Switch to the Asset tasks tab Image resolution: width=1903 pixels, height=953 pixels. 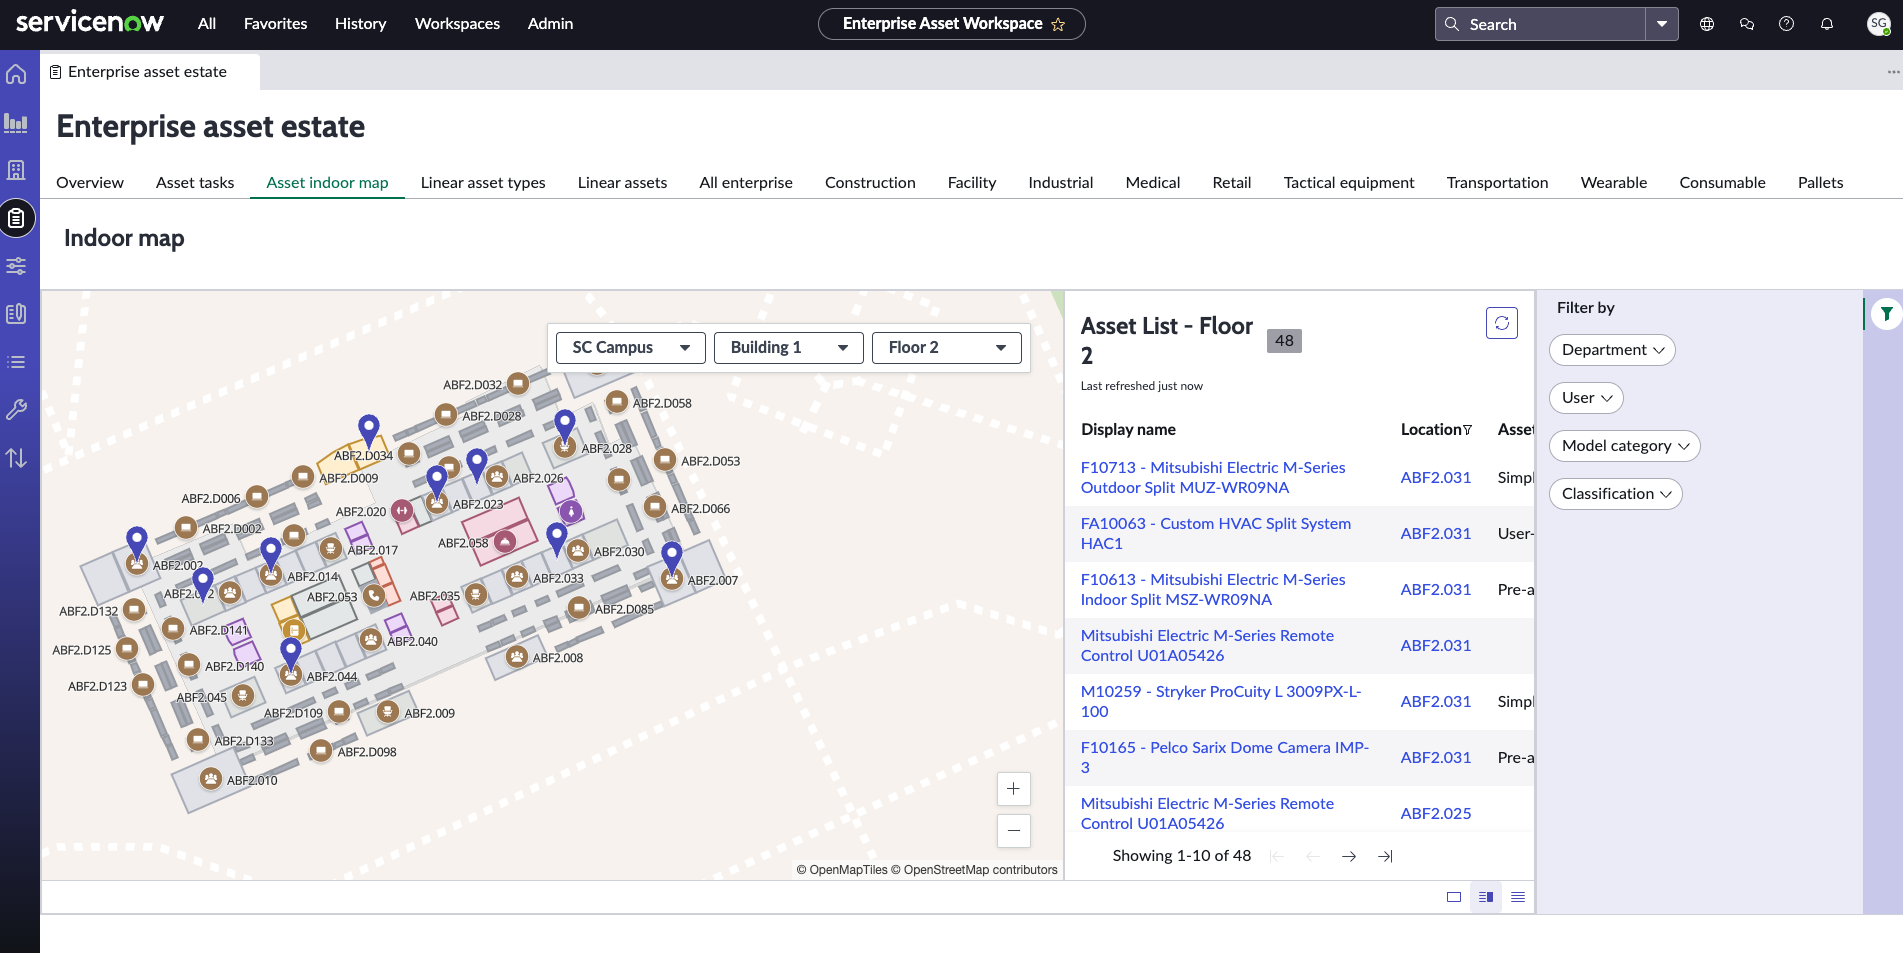click(x=195, y=182)
